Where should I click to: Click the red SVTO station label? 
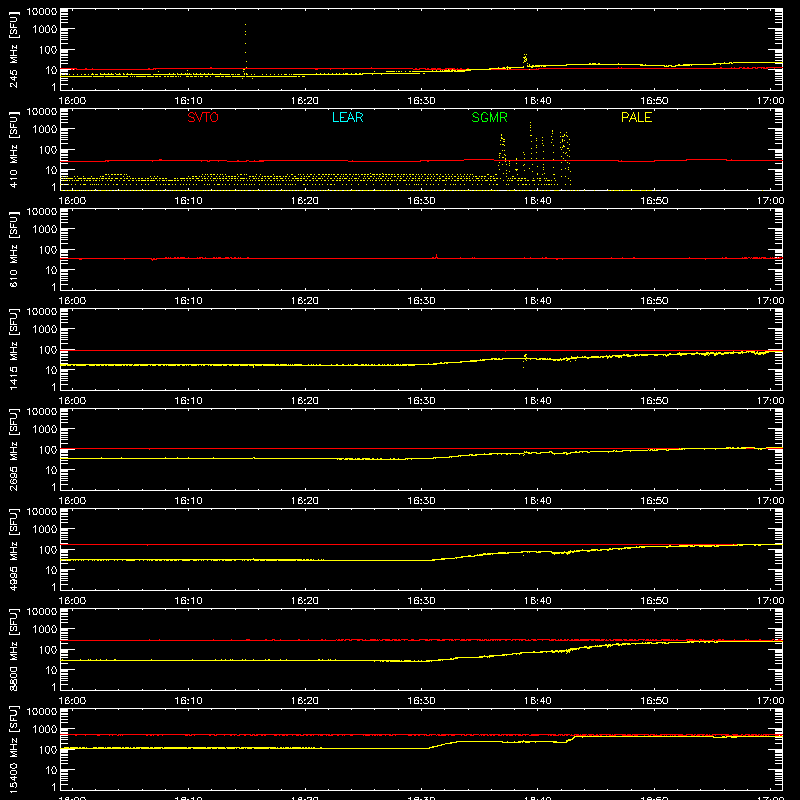coord(203,117)
